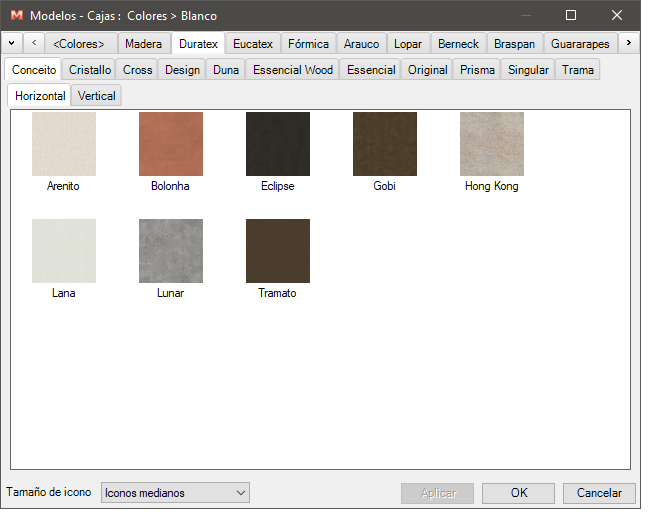Click the Tramato label text
Viewport: 658px width, 517px height.
pyautogui.click(x=277, y=293)
